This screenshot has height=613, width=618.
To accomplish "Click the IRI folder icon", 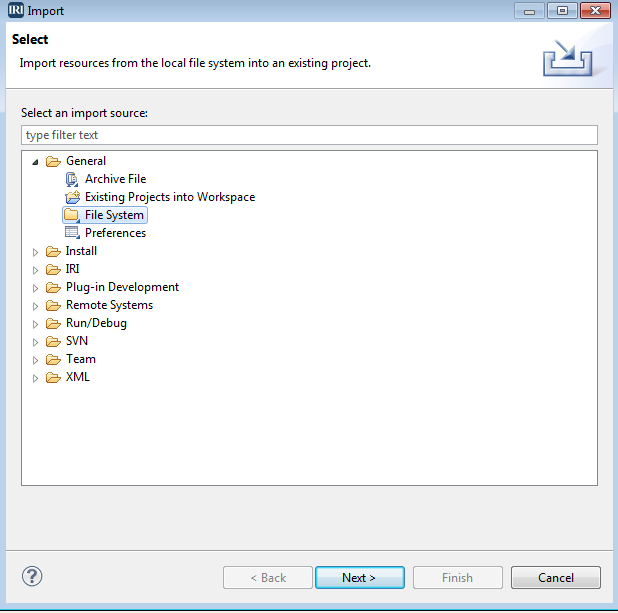I will 53,269.
